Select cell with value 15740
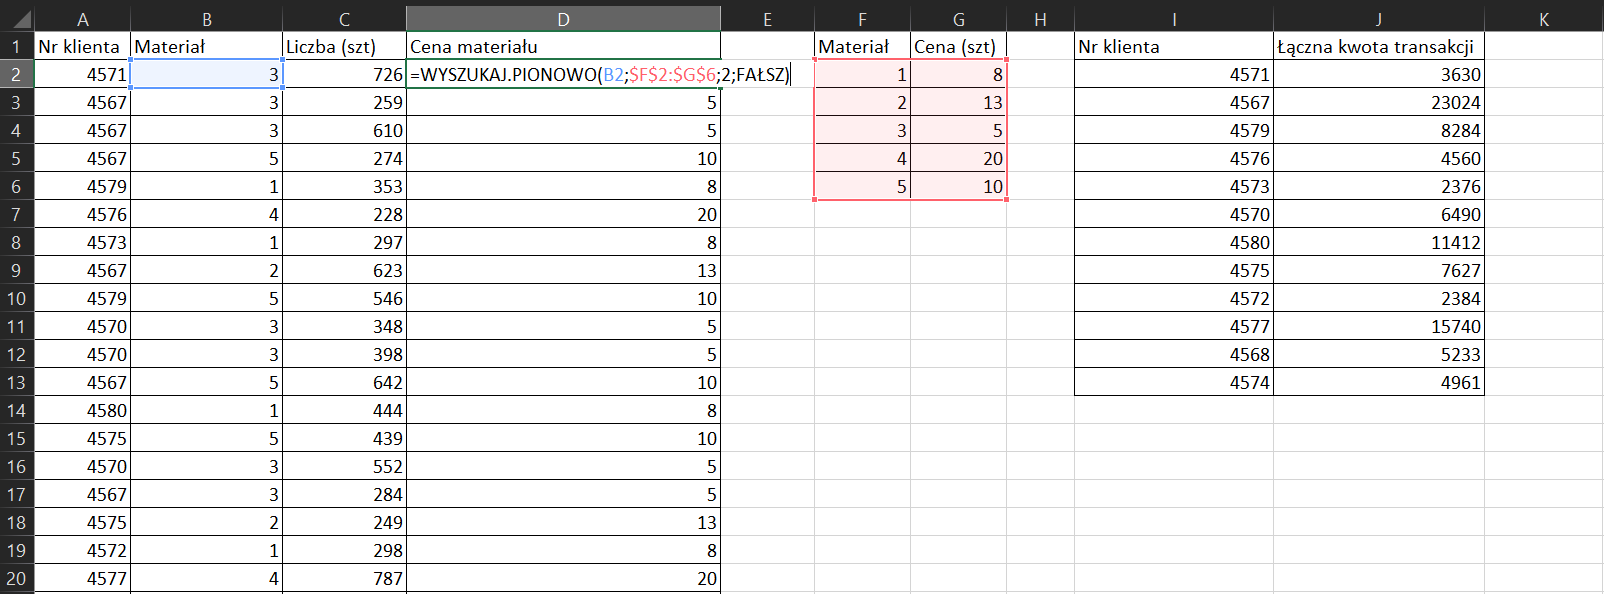Screen dimensions: 1604x594 click(1379, 326)
